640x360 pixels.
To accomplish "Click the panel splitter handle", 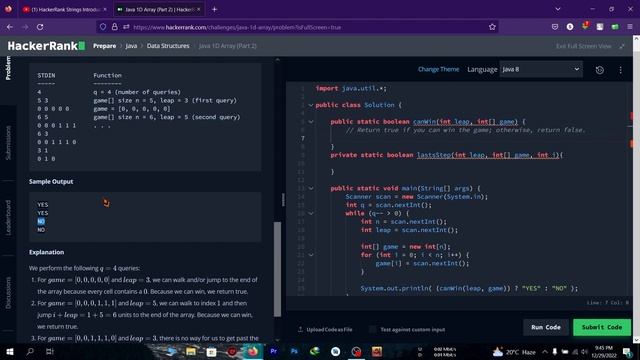I will coord(283,200).
